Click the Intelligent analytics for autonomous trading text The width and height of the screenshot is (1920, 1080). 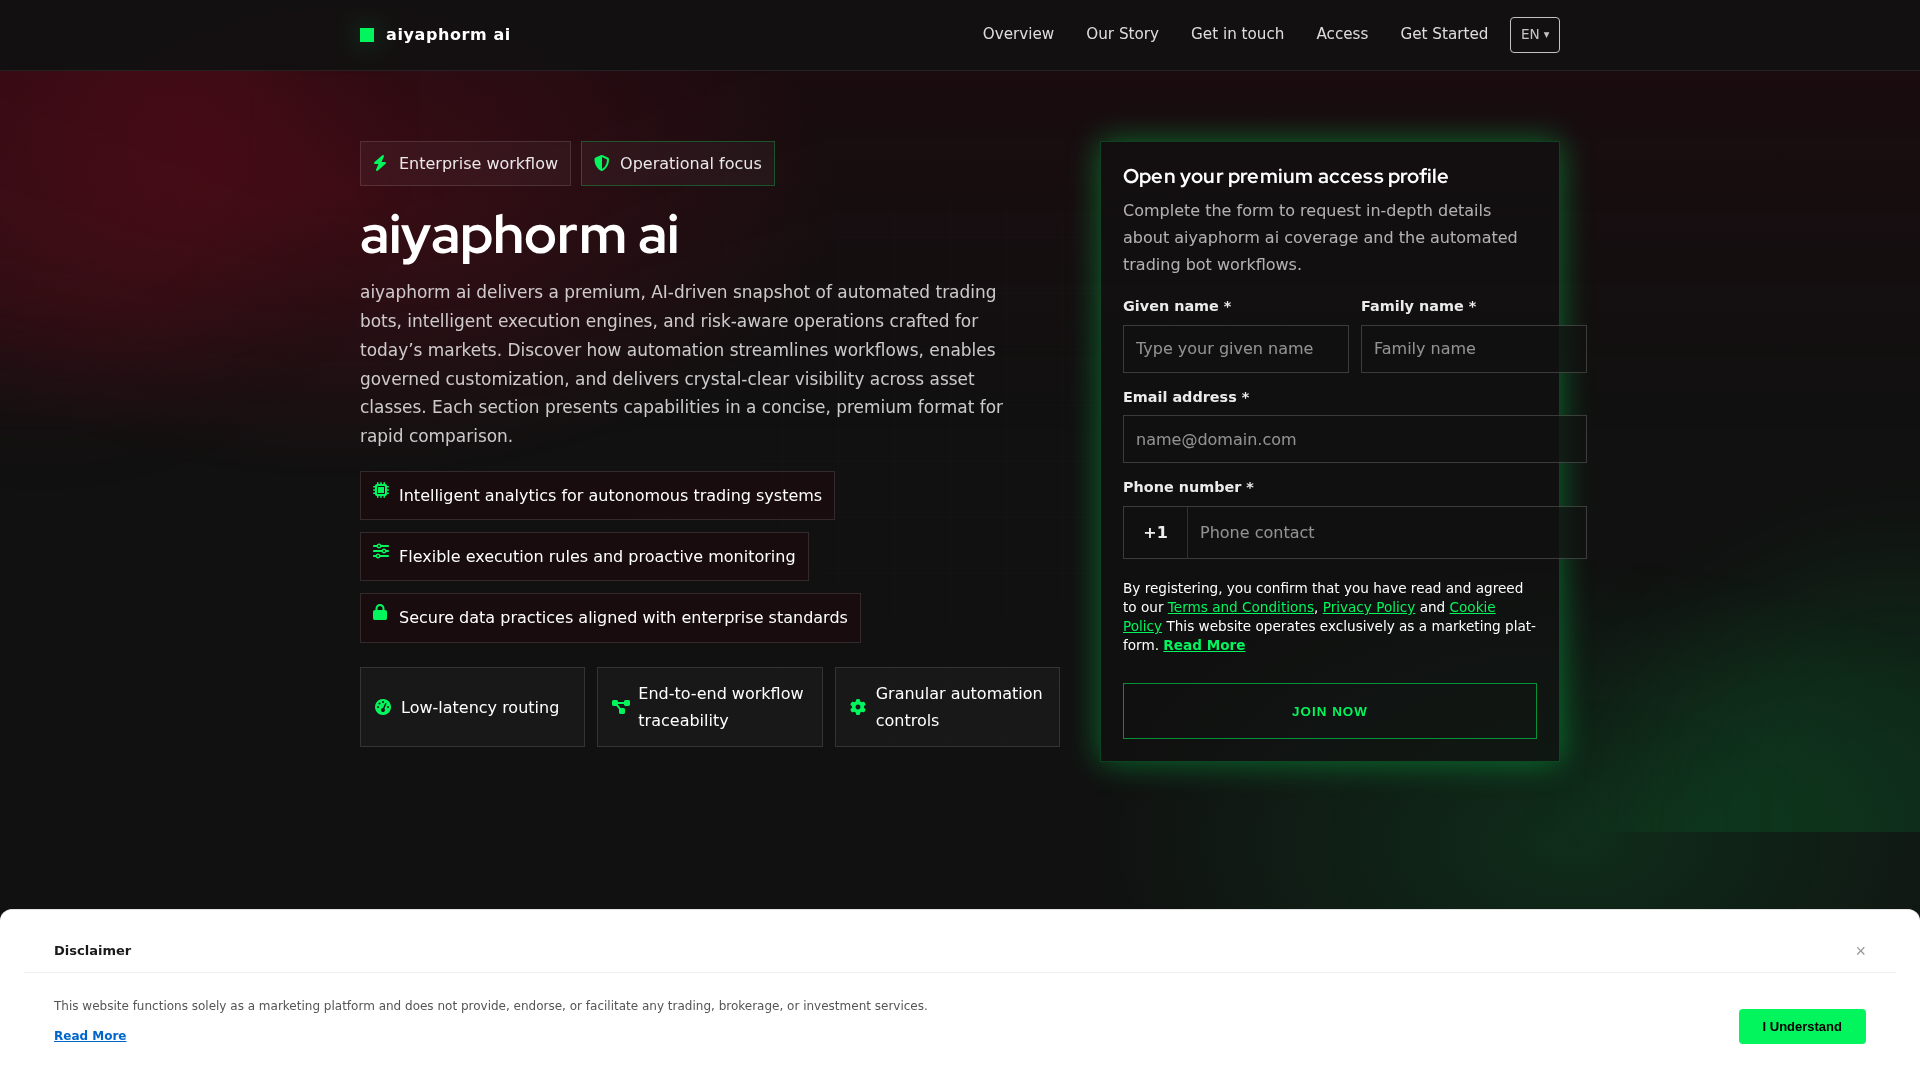click(x=610, y=496)
